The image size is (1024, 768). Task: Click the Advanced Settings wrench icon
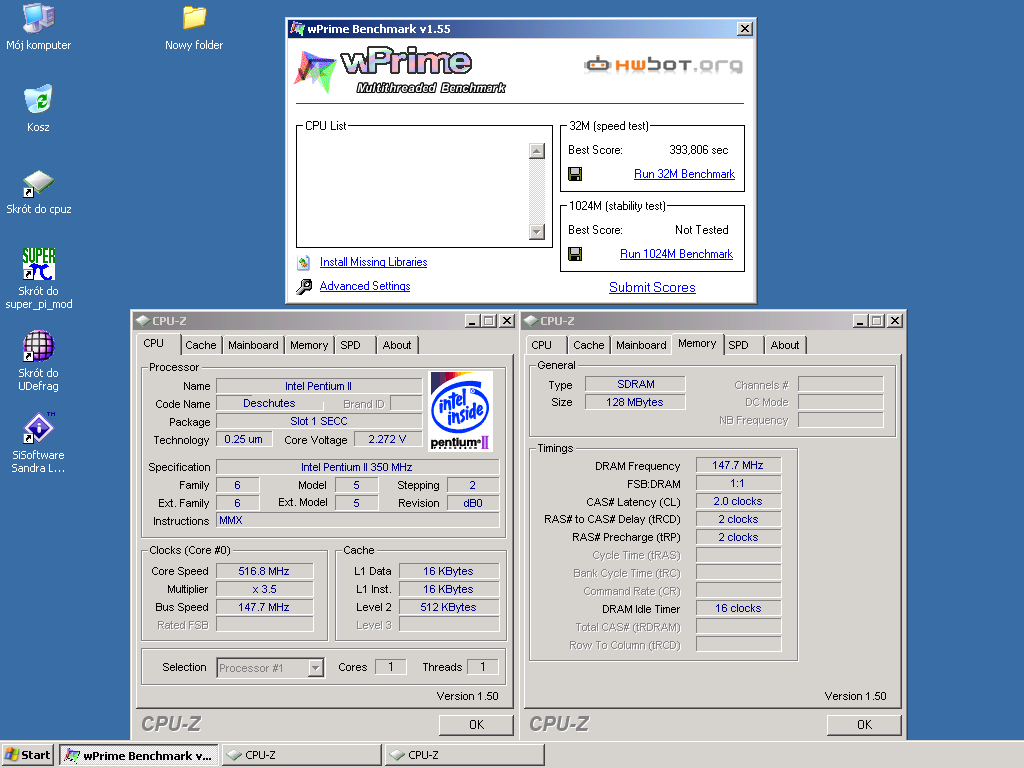point(304,287)
